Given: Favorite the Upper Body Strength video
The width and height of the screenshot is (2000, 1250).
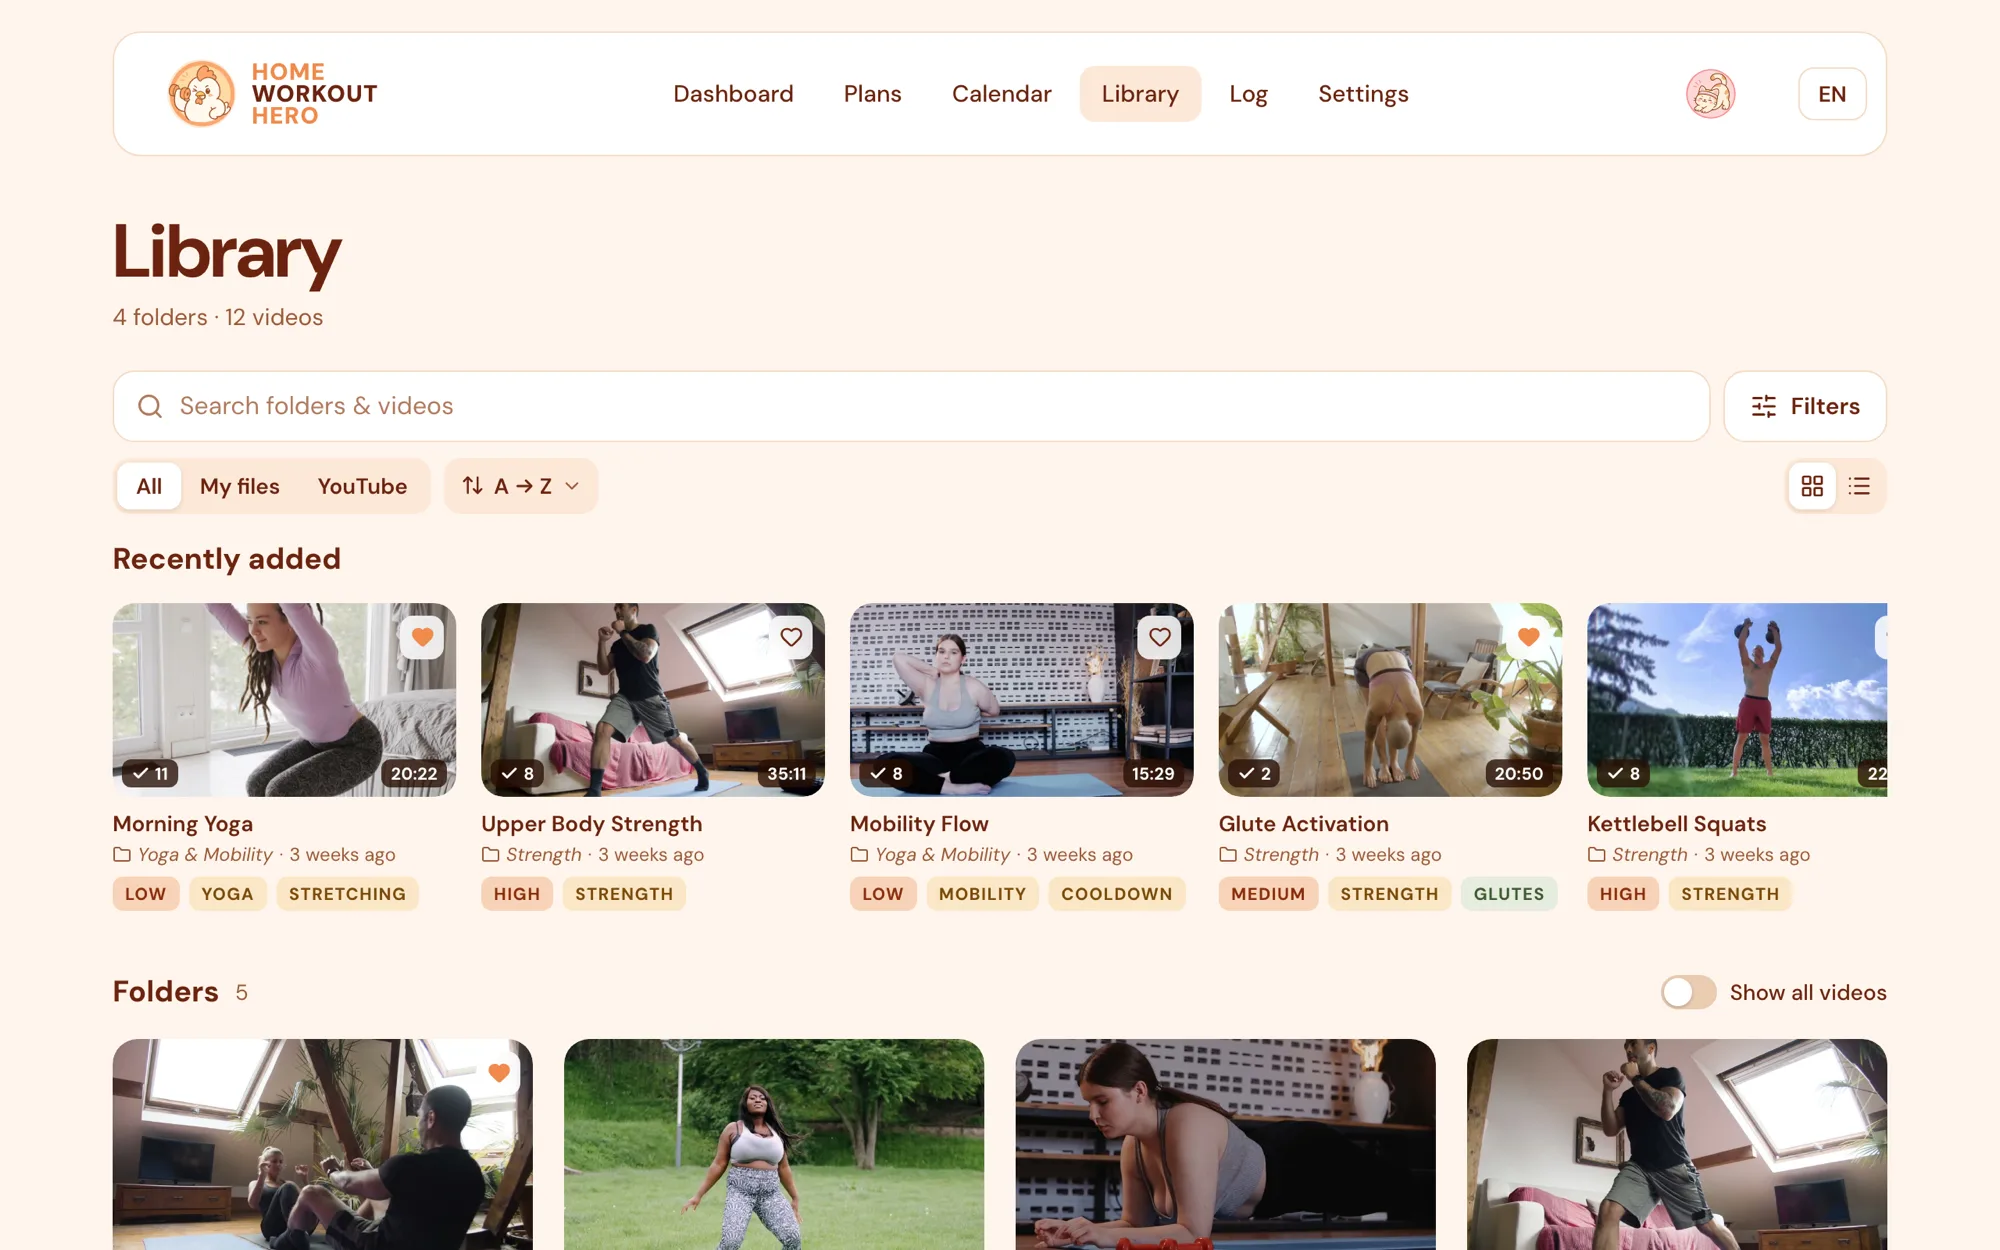Looking at the screenshot, I should (x=791, y=637).
